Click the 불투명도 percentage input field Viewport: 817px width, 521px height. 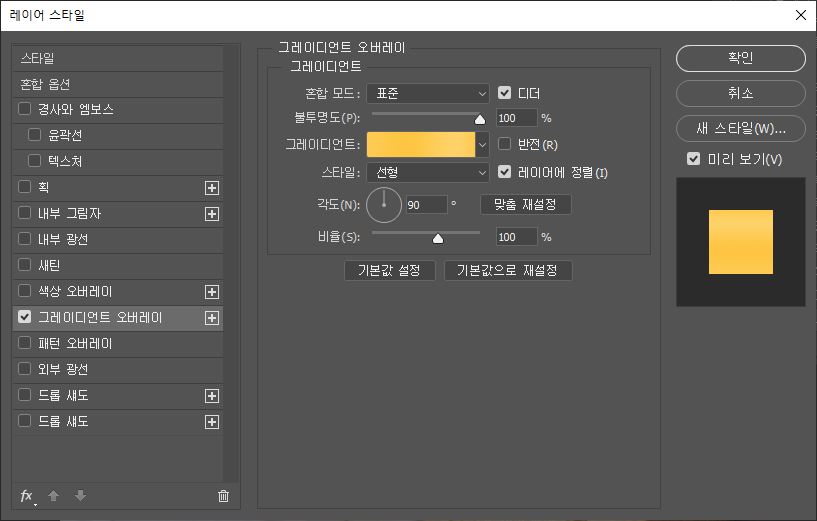[516, 118]
